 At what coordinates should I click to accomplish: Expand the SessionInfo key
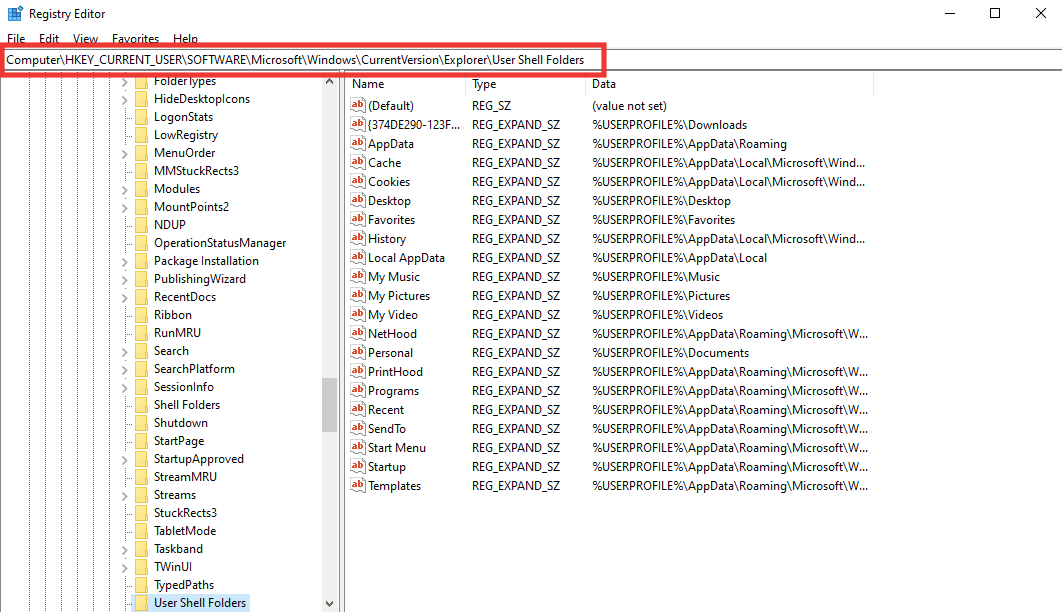125,387
